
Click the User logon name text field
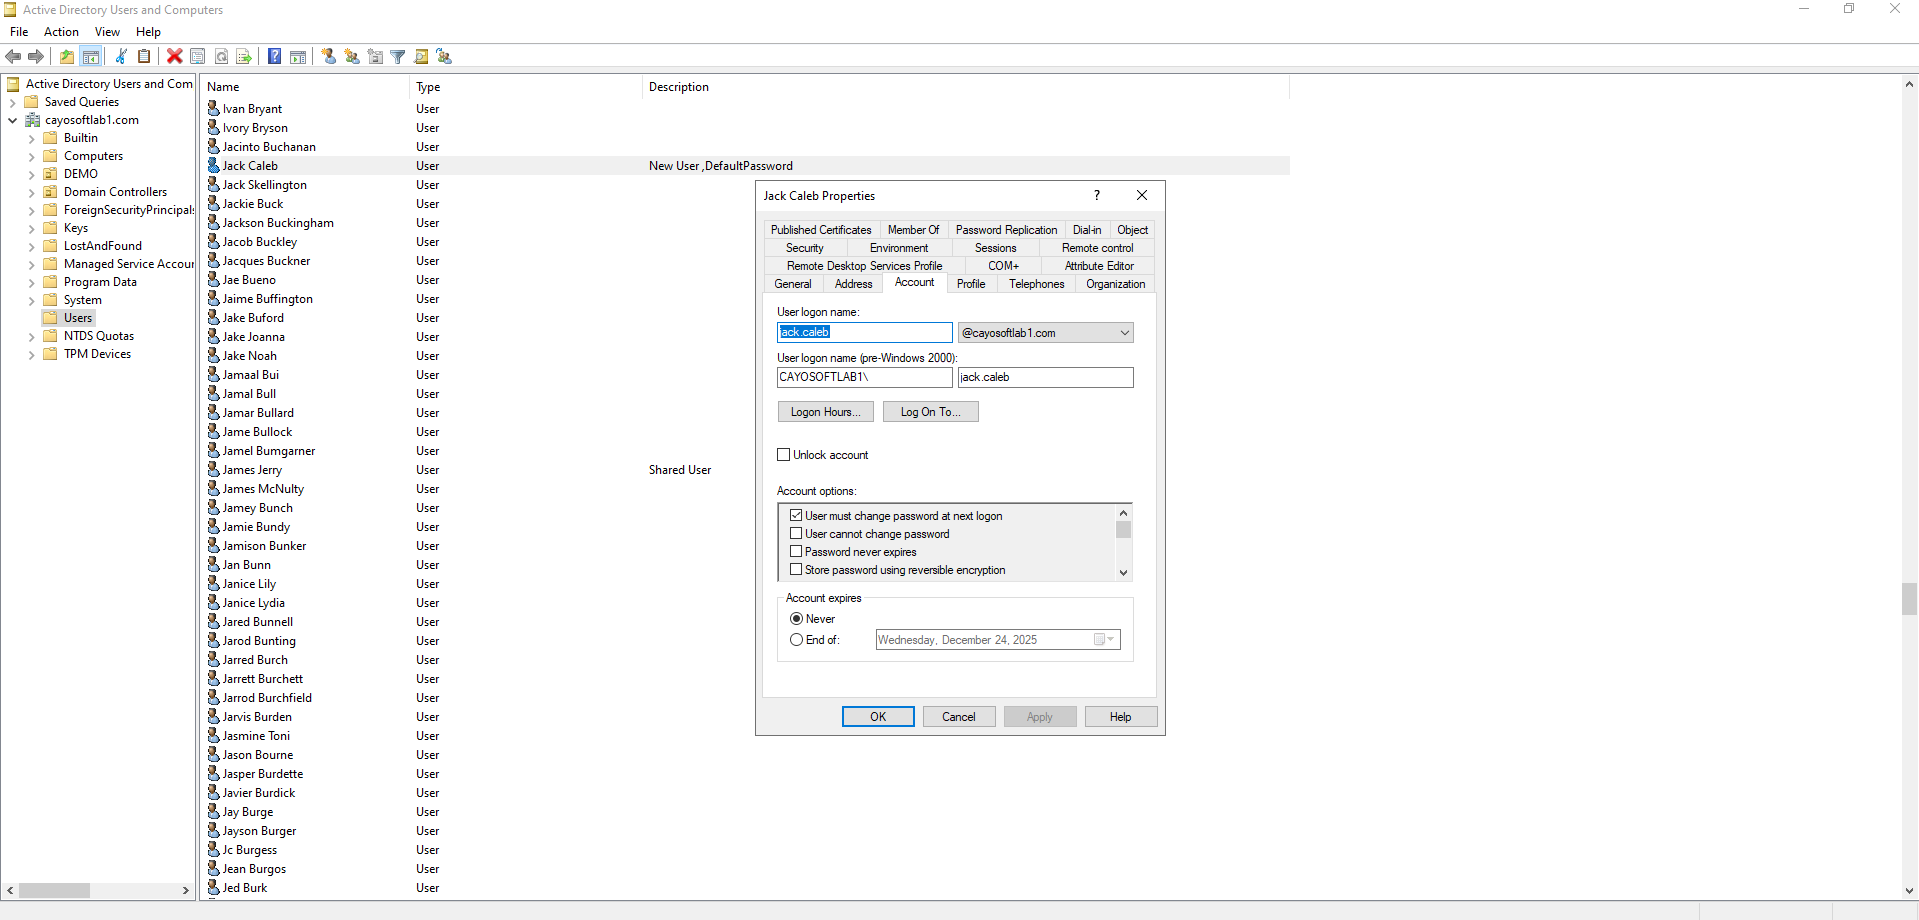[x=864, y=332]
